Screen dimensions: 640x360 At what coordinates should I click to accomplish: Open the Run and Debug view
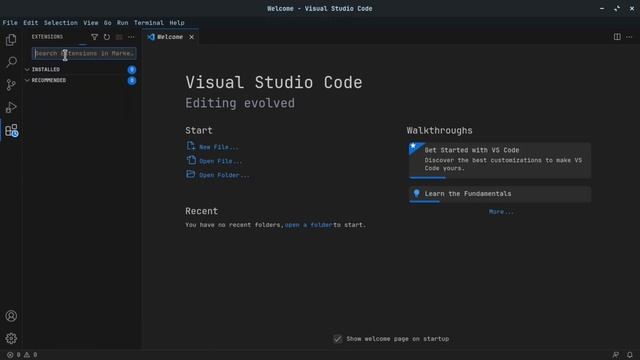click(11, 107)
